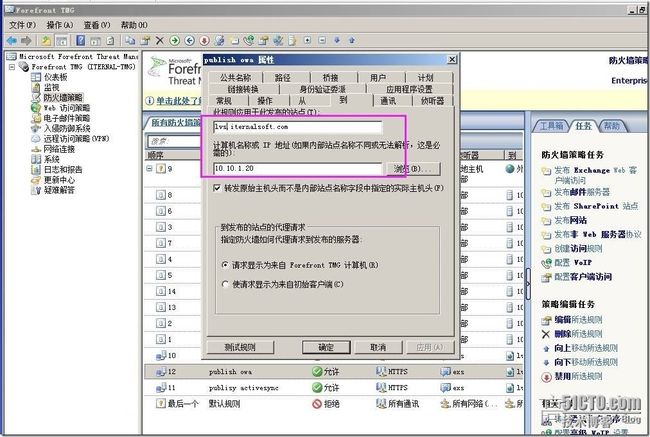Viewport: 650px width, 437px height.
Task: Select 请求显示为来自 Forefront TMG 计算机 radio button
Action: 225,265
